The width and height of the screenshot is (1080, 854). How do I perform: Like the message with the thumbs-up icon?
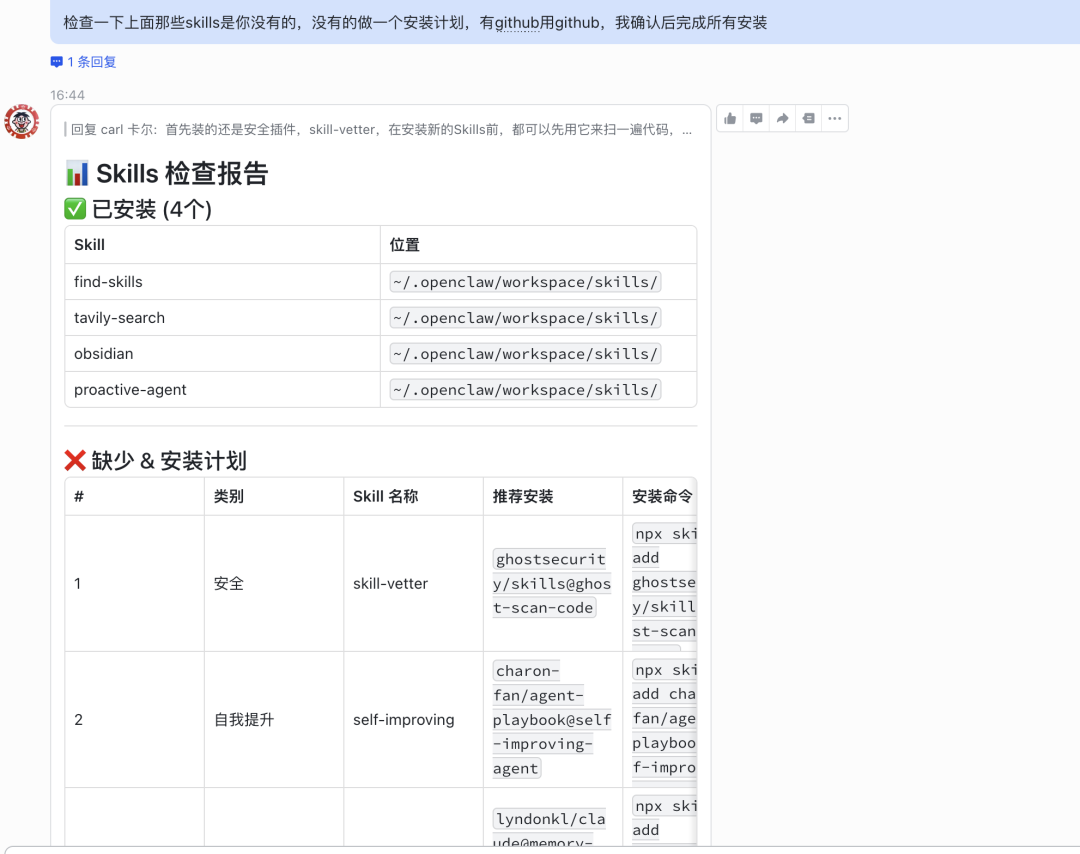point(730,118)
